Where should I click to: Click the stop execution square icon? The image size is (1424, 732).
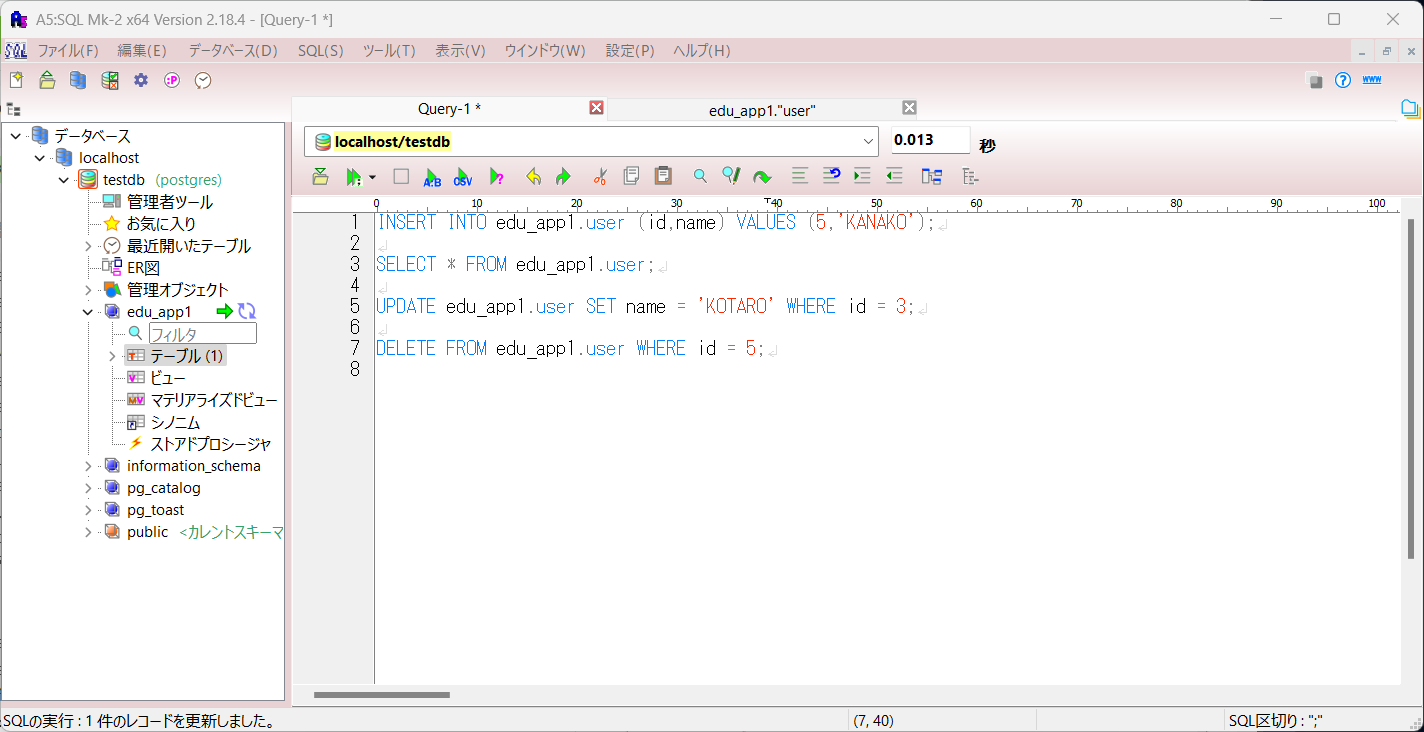point(401,176)
